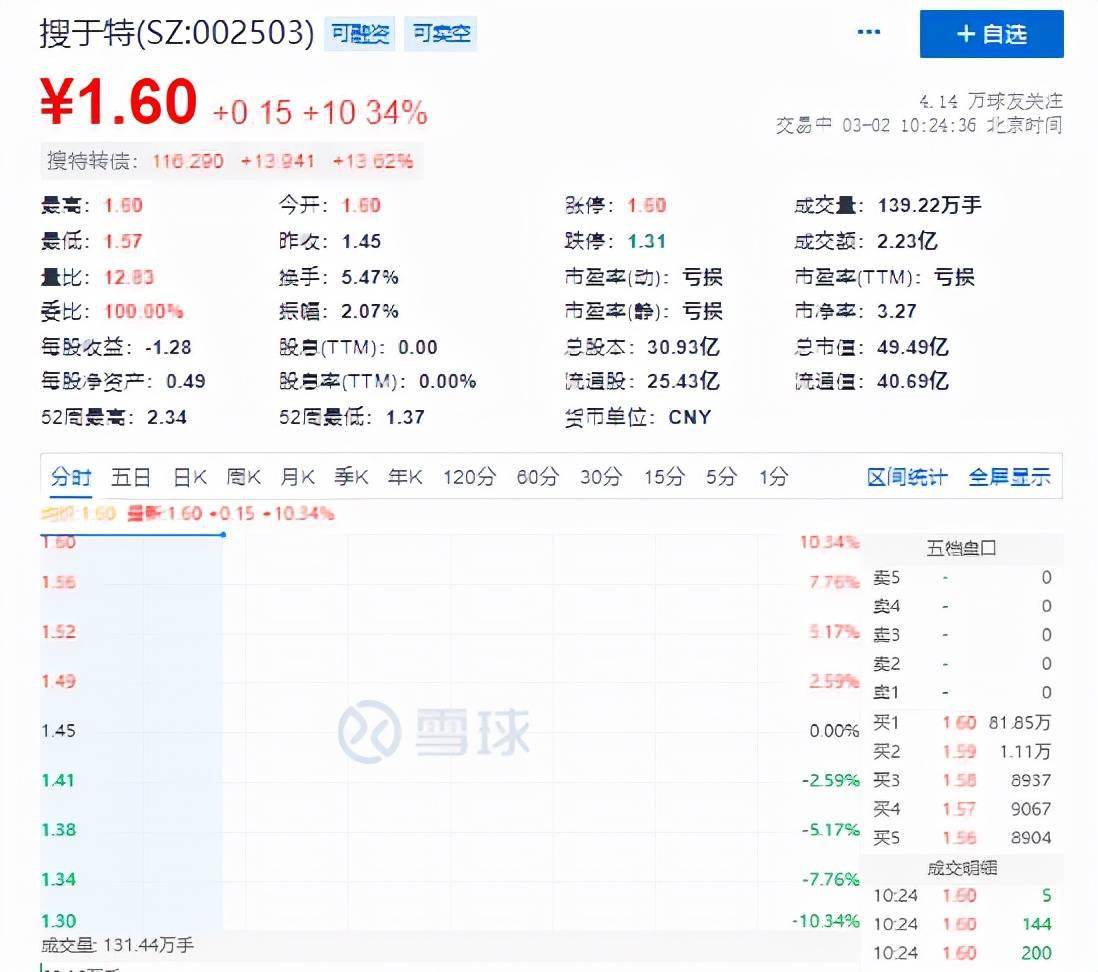Add 搜于特 to watchlist via 自选 button
Screen dimensions: 1098x972
point(990,34)
